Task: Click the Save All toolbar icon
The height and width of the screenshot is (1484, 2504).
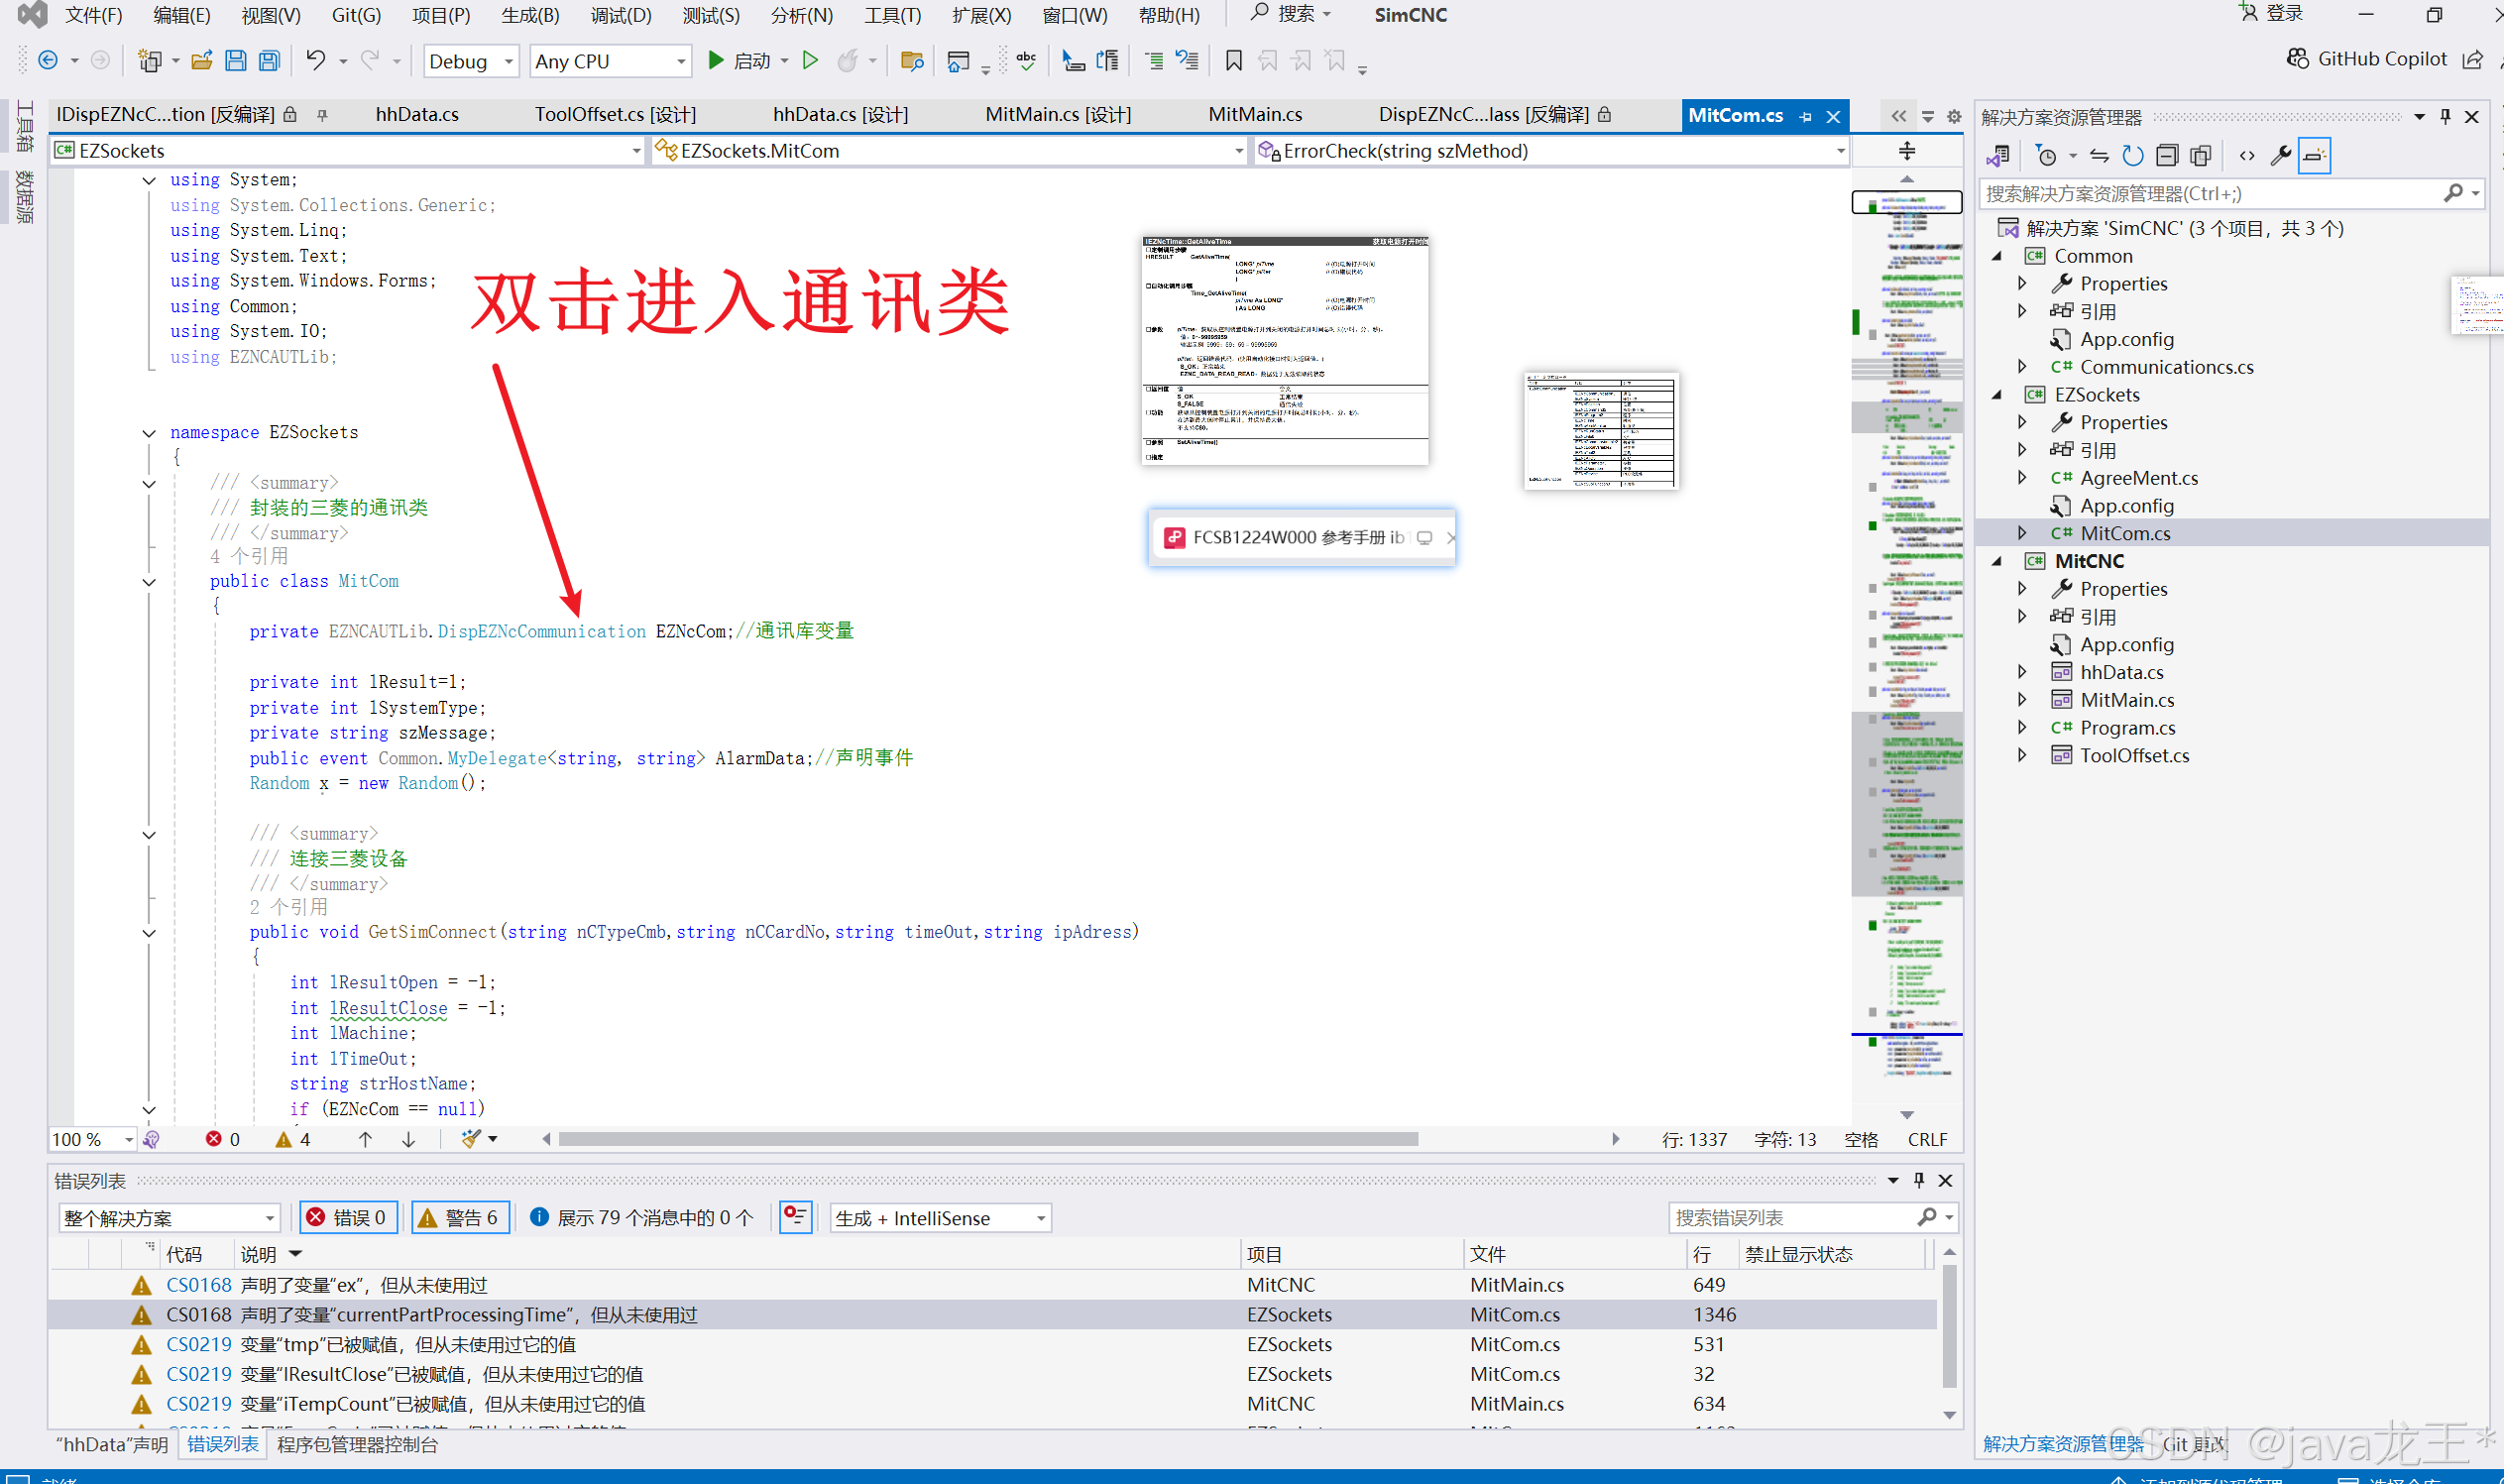Action: click(269, 61)
